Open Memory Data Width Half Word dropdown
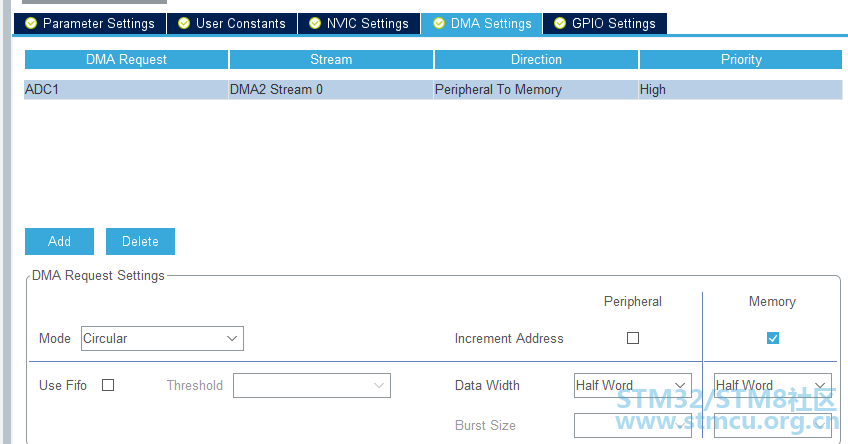Viewport: 848px width, 444px height. coord(773,386)
